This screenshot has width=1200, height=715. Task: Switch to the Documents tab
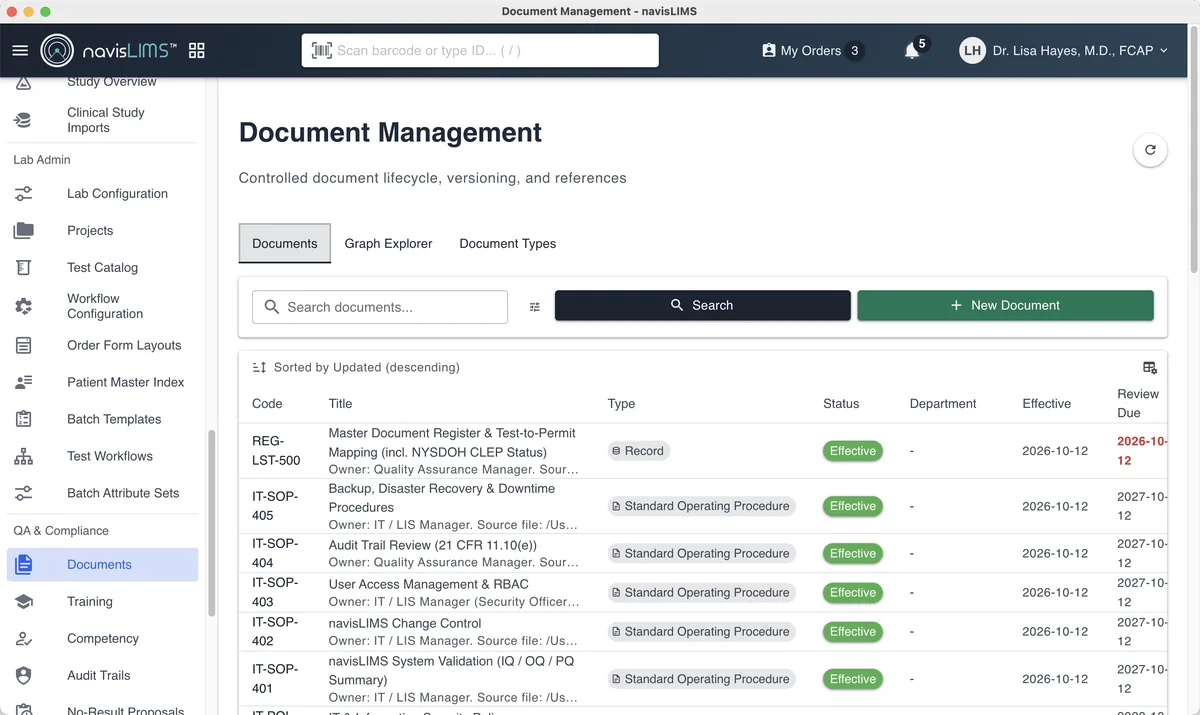coord(285,243)
